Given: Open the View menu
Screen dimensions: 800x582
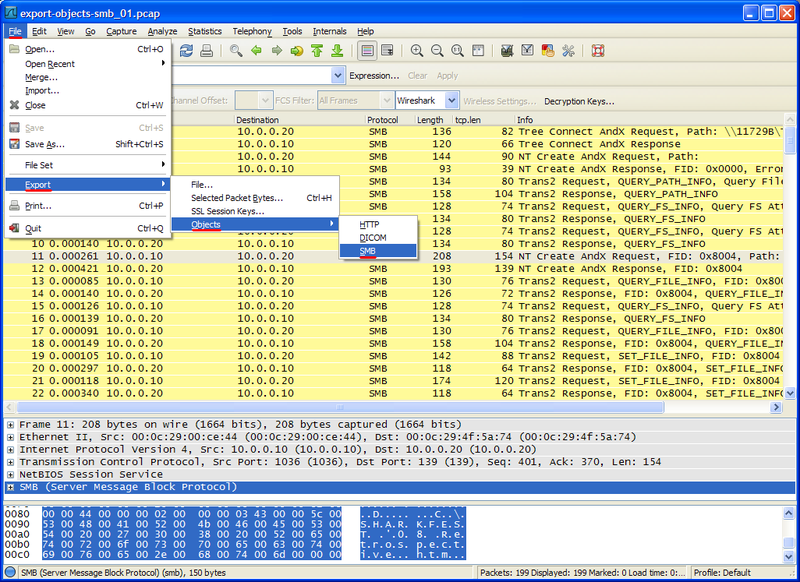Looking at the screenshot, I should click(x=65, y=31).
